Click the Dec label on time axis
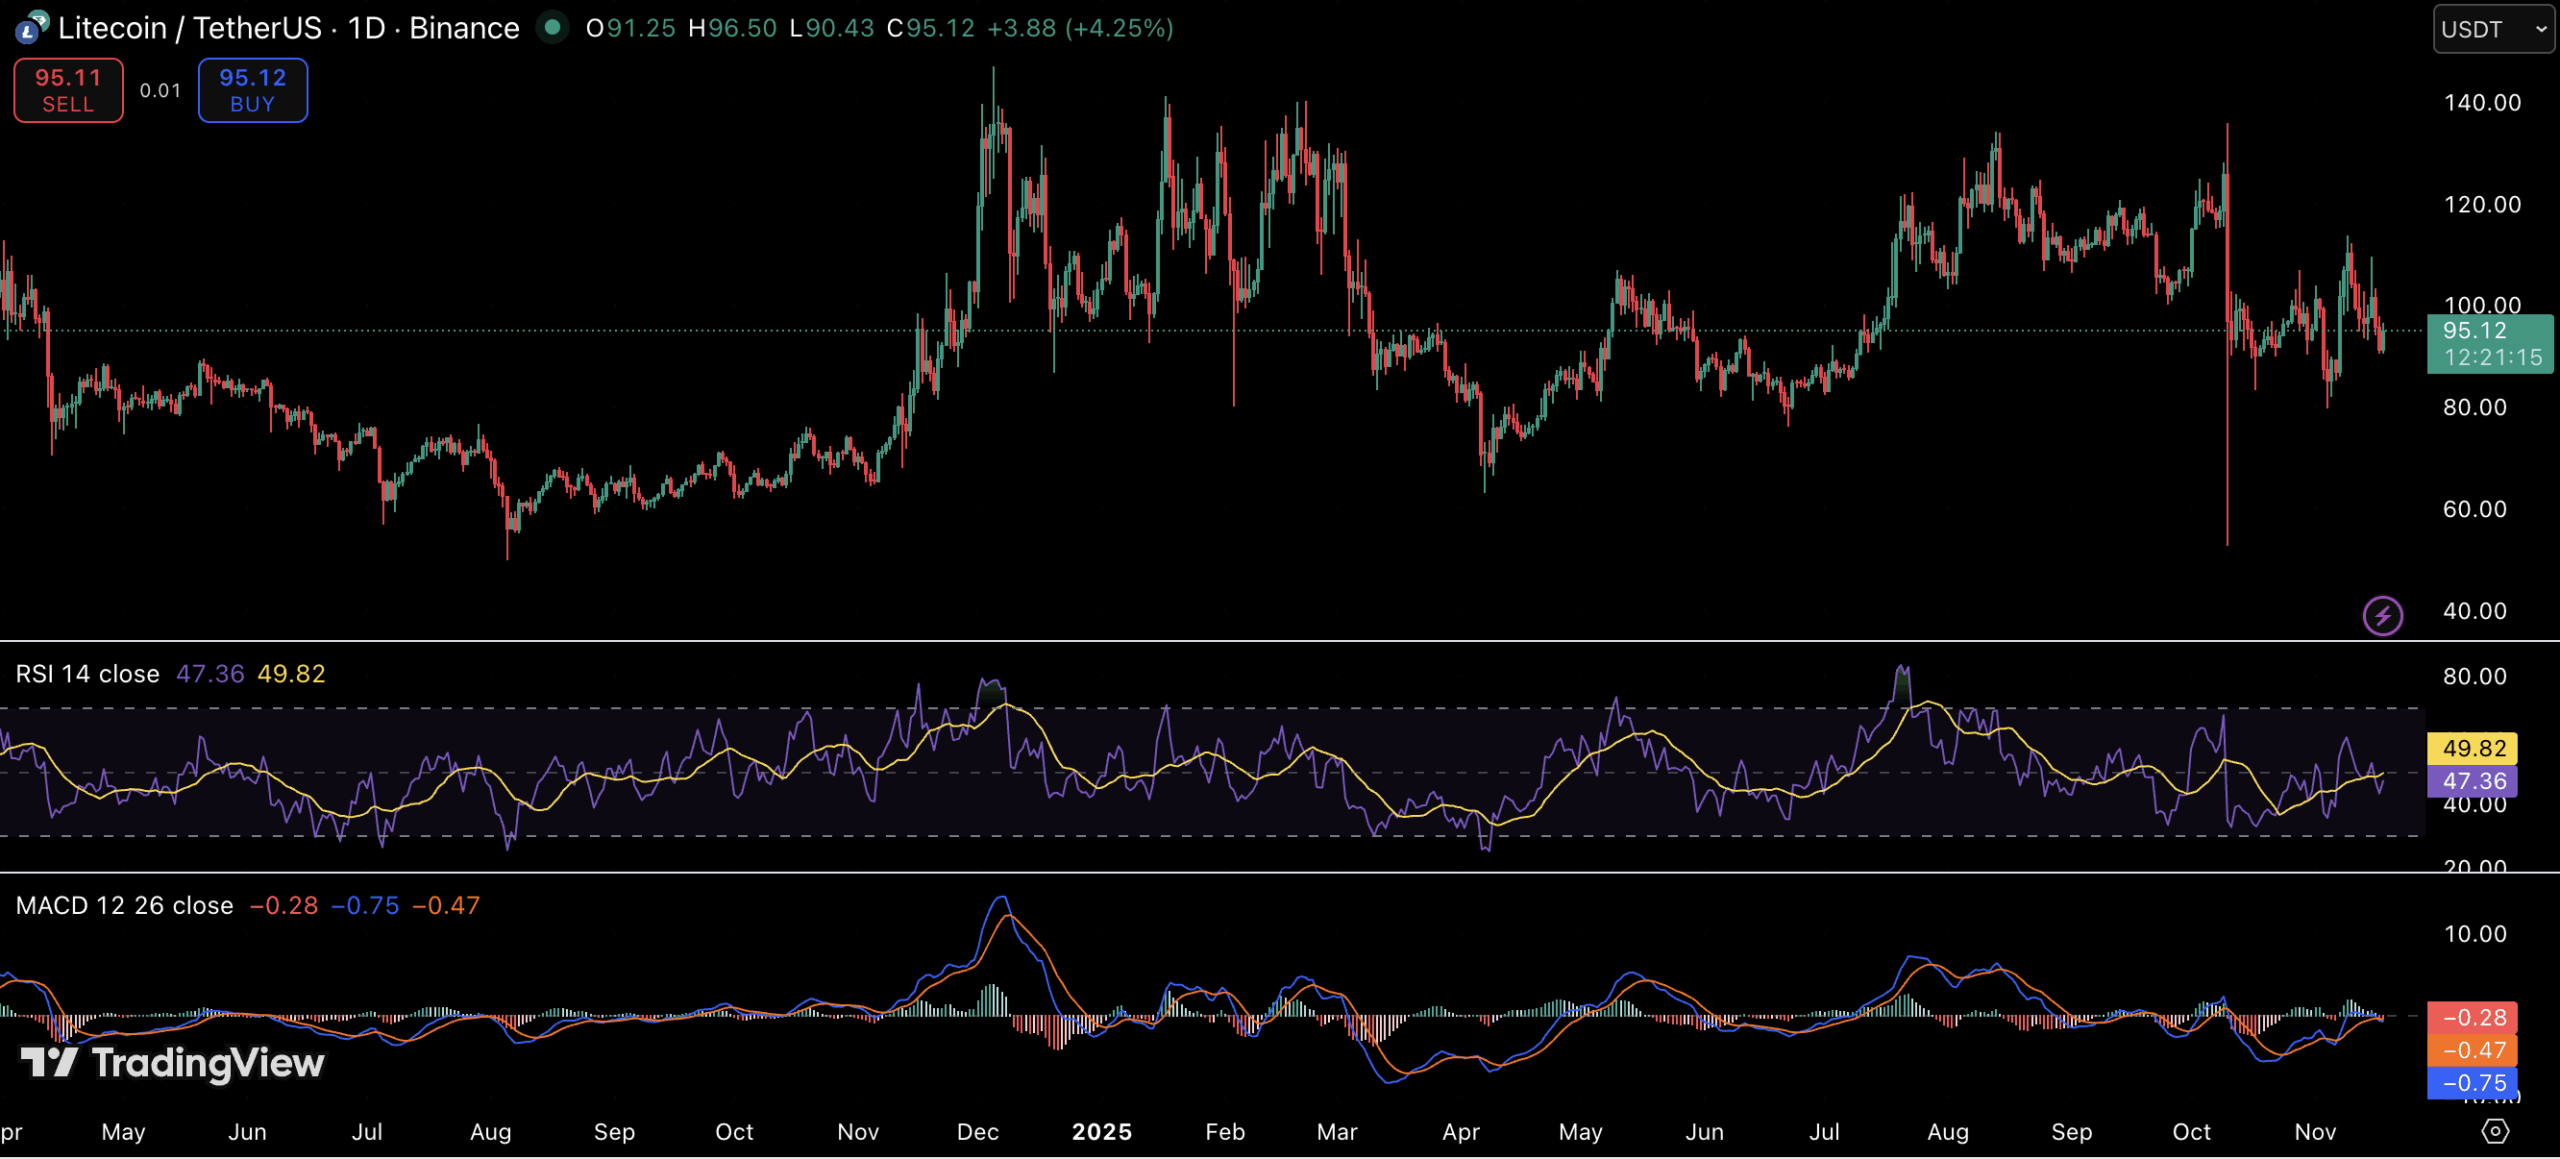Viewport: 2560px width, 1159px height. point(977,1131)
